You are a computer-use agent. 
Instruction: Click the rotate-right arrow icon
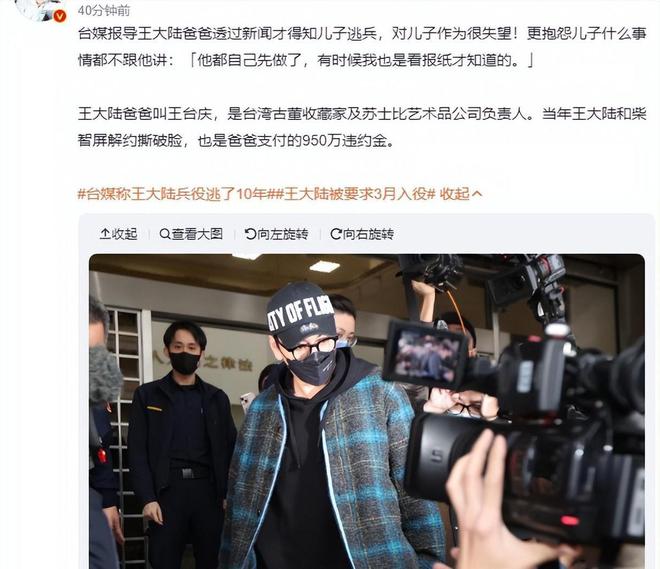(336, 234)
